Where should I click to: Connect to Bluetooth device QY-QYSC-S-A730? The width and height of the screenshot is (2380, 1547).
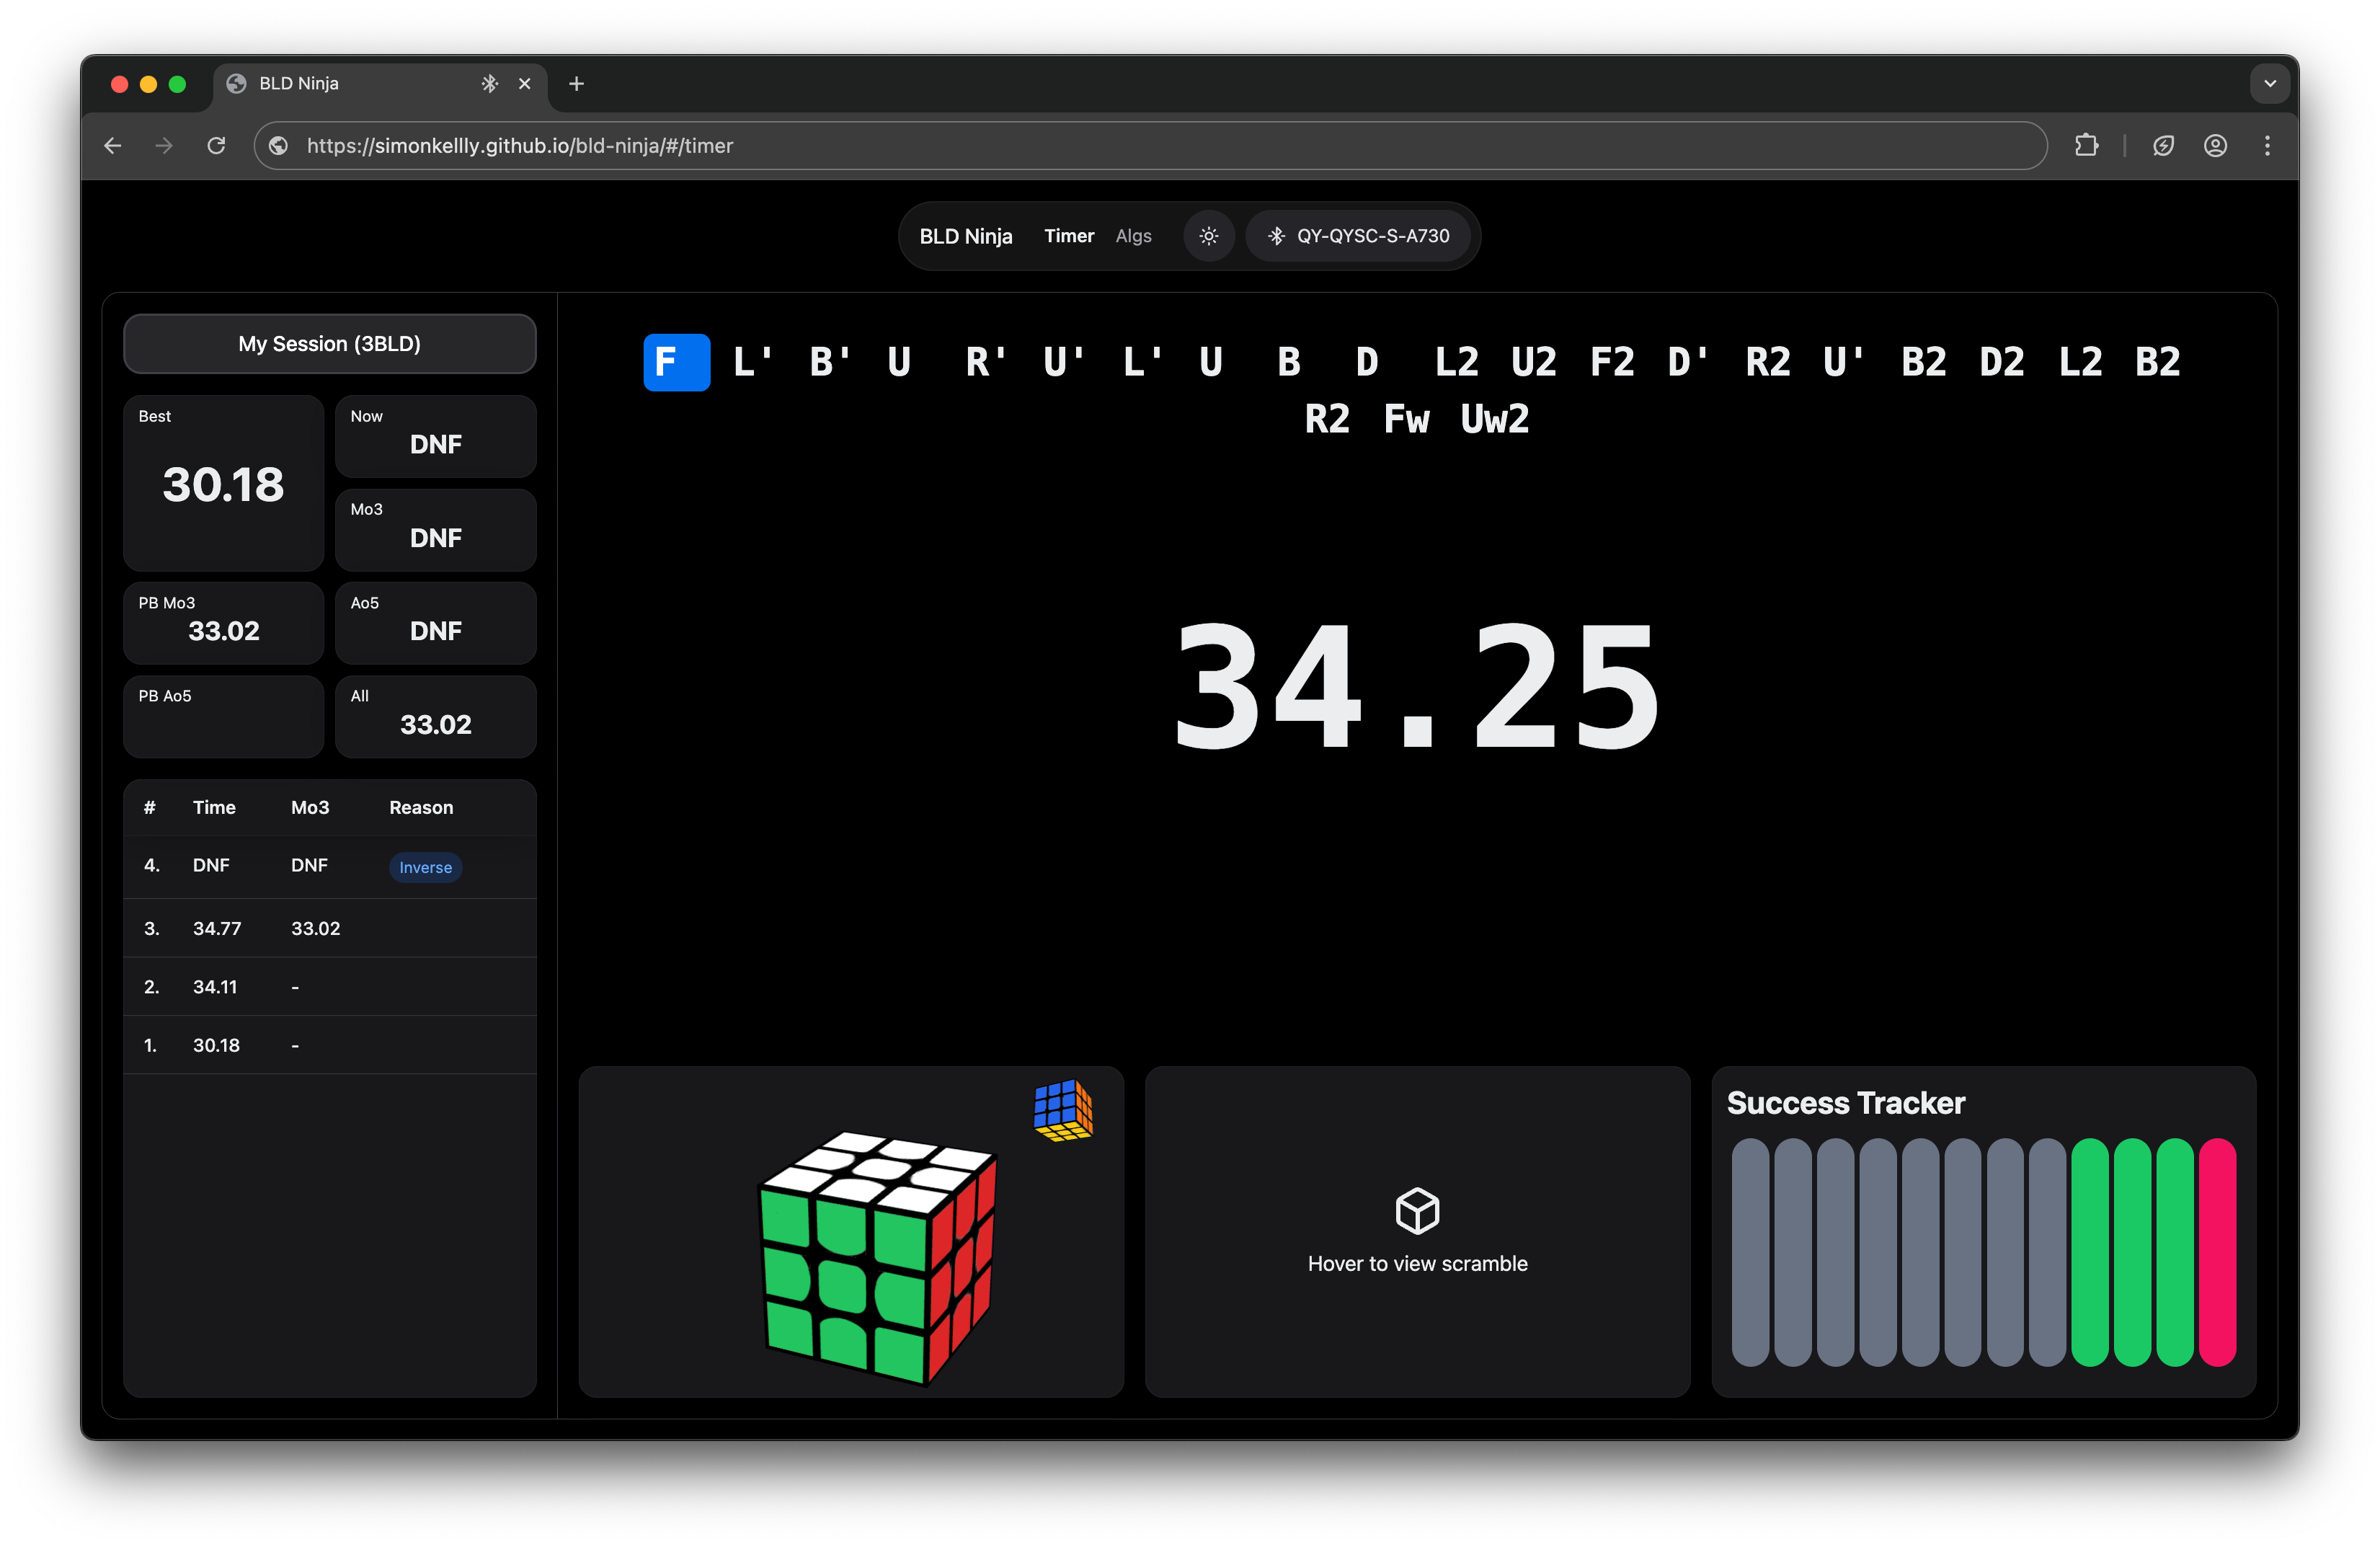pos(1359,236)
